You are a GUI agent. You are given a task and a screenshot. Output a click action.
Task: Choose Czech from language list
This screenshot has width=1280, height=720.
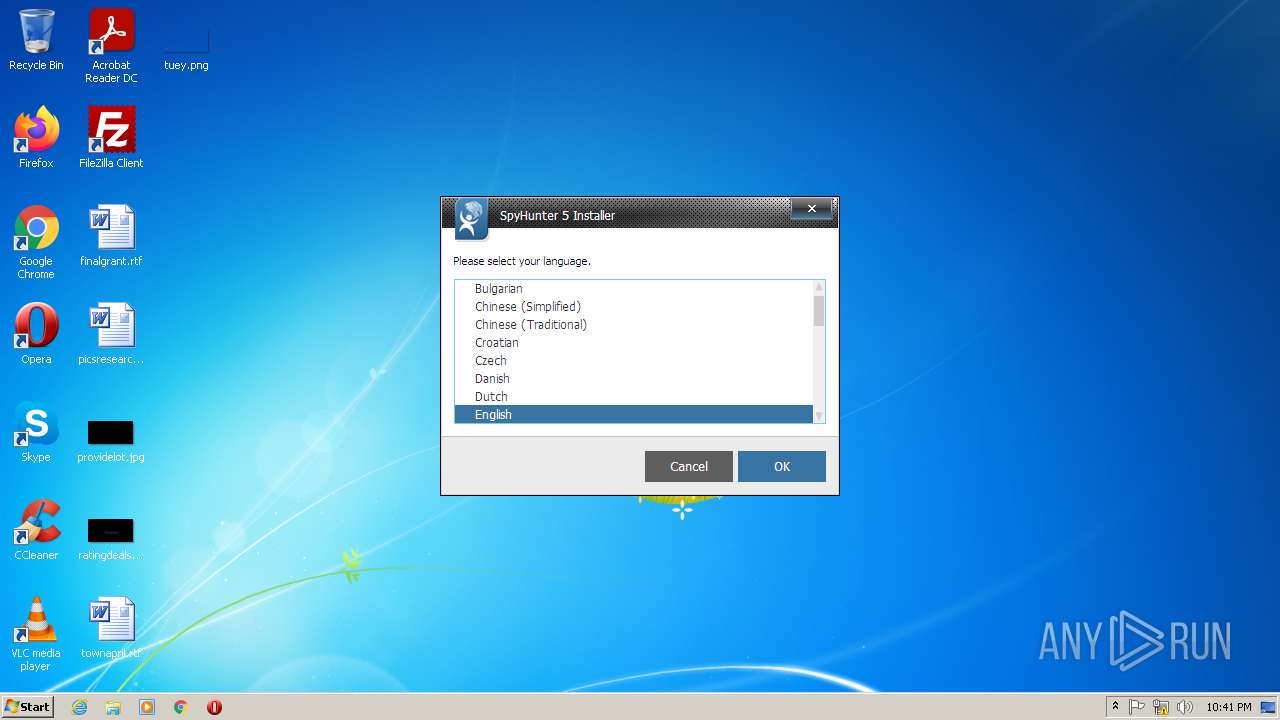coord(634,361)
